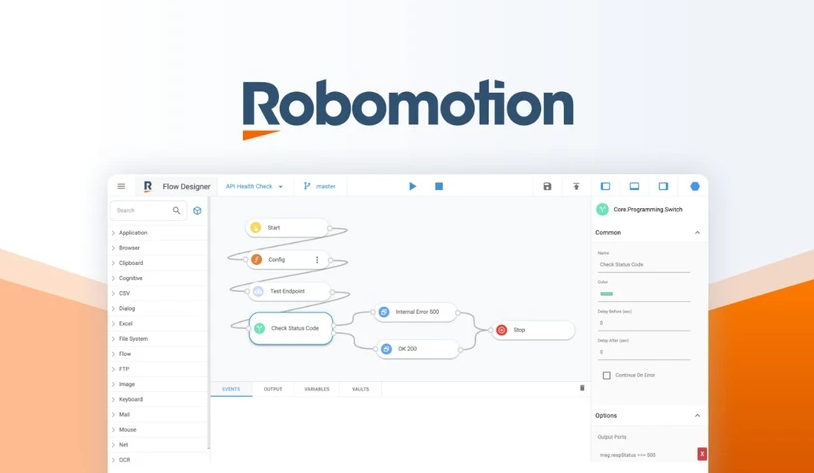Enable the Continue On Error checkbox
Screen dimensions: 814x473
606,375
